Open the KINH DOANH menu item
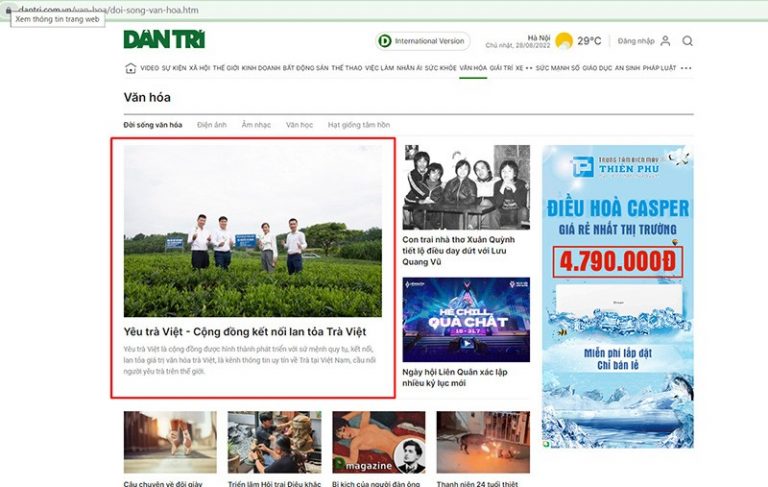The height and width of the screenshot is (487, 768). (x=261, y=68)
